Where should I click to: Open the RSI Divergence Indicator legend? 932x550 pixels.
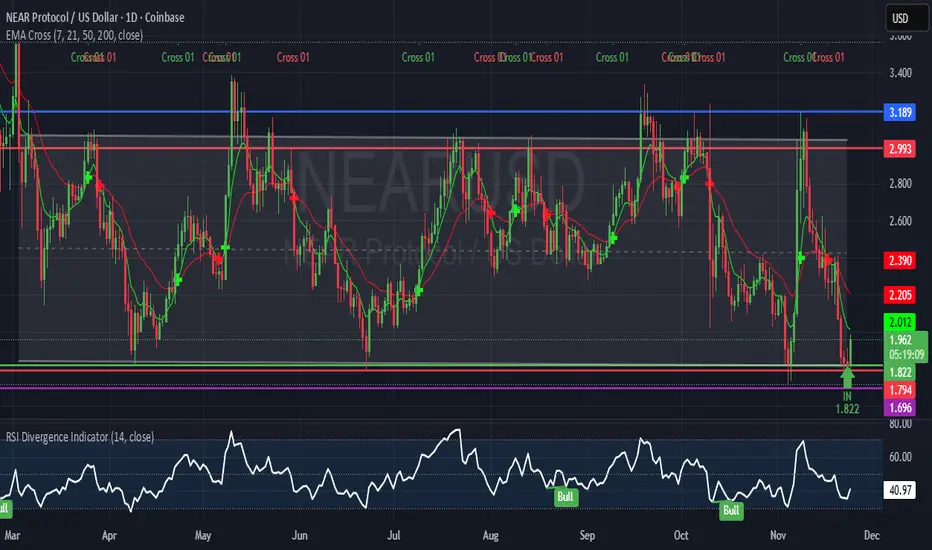coord(80,437)
